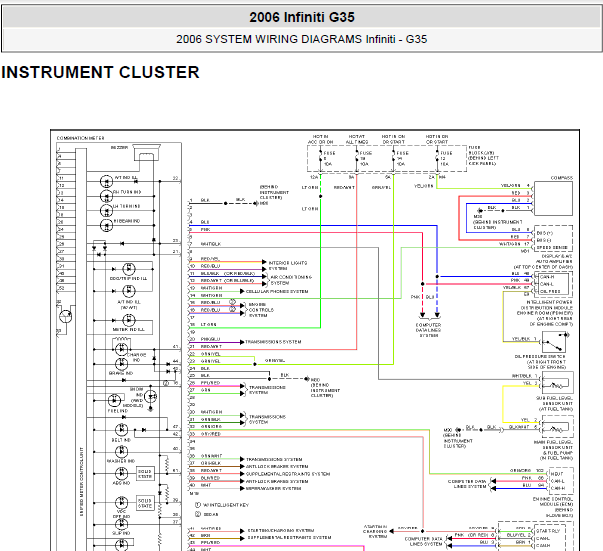Click the "INSTRUMENT CLUSTER" section heading
This screenshot has height=551, width=603.
100,72
